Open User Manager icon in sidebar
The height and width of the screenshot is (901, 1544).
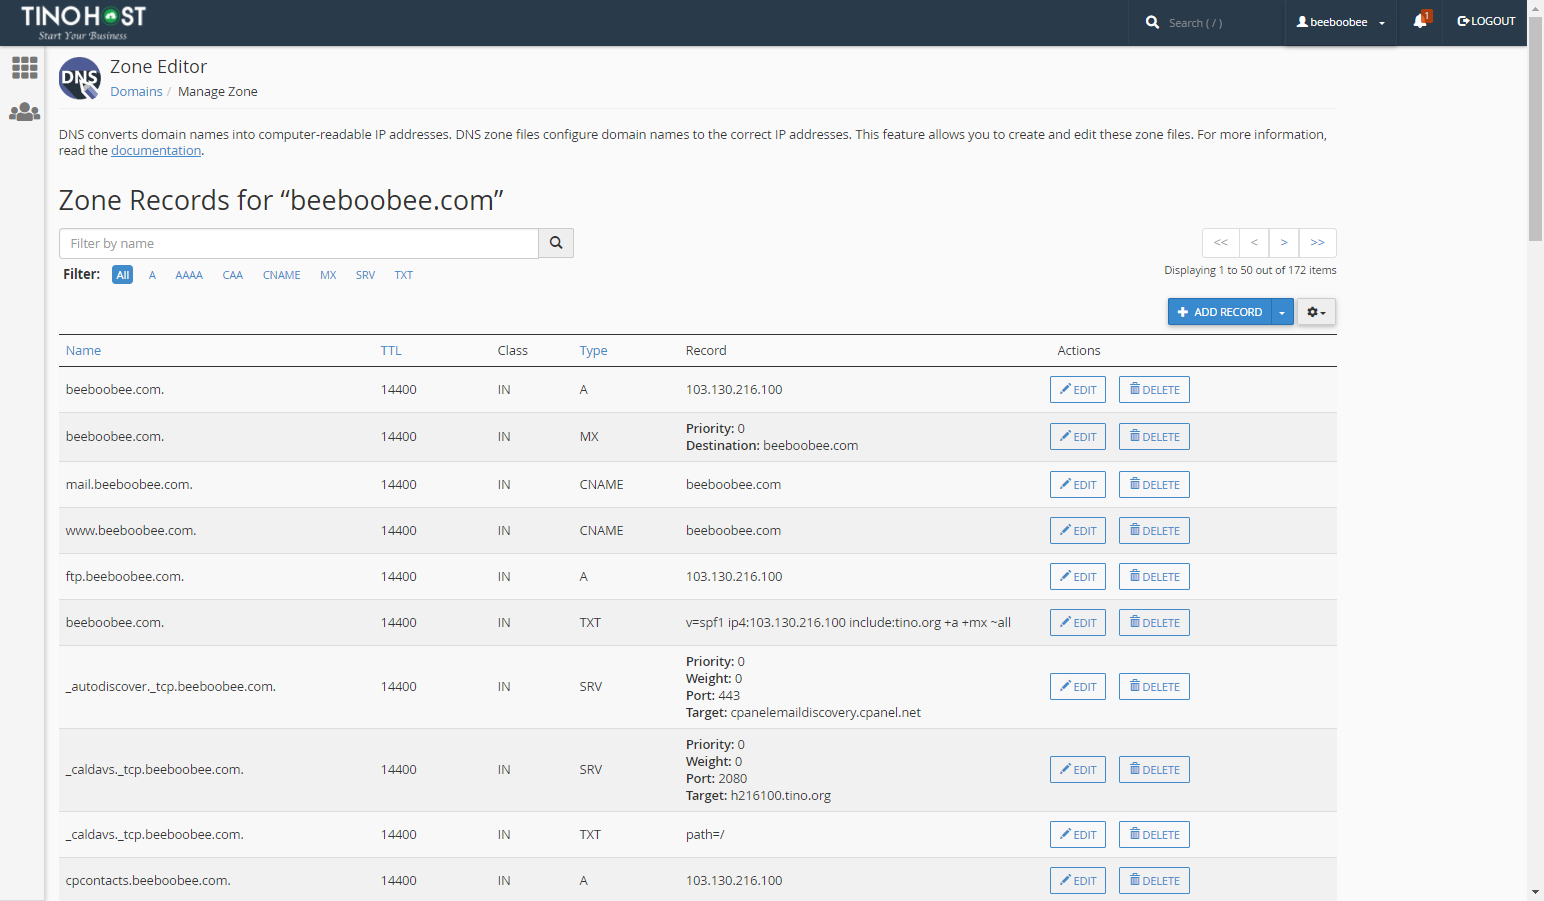point(24,112)
